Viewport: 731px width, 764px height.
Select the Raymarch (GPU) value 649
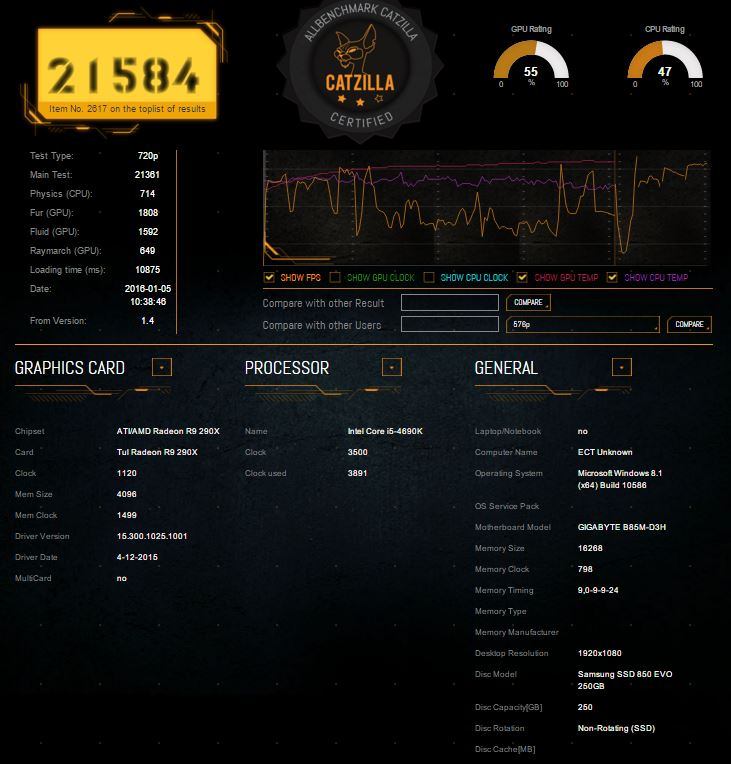click(147, 250)
